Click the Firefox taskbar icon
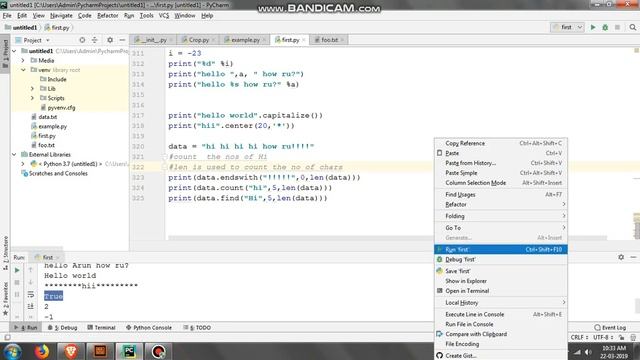Viewport: 640px width, 360px height. 41,351
